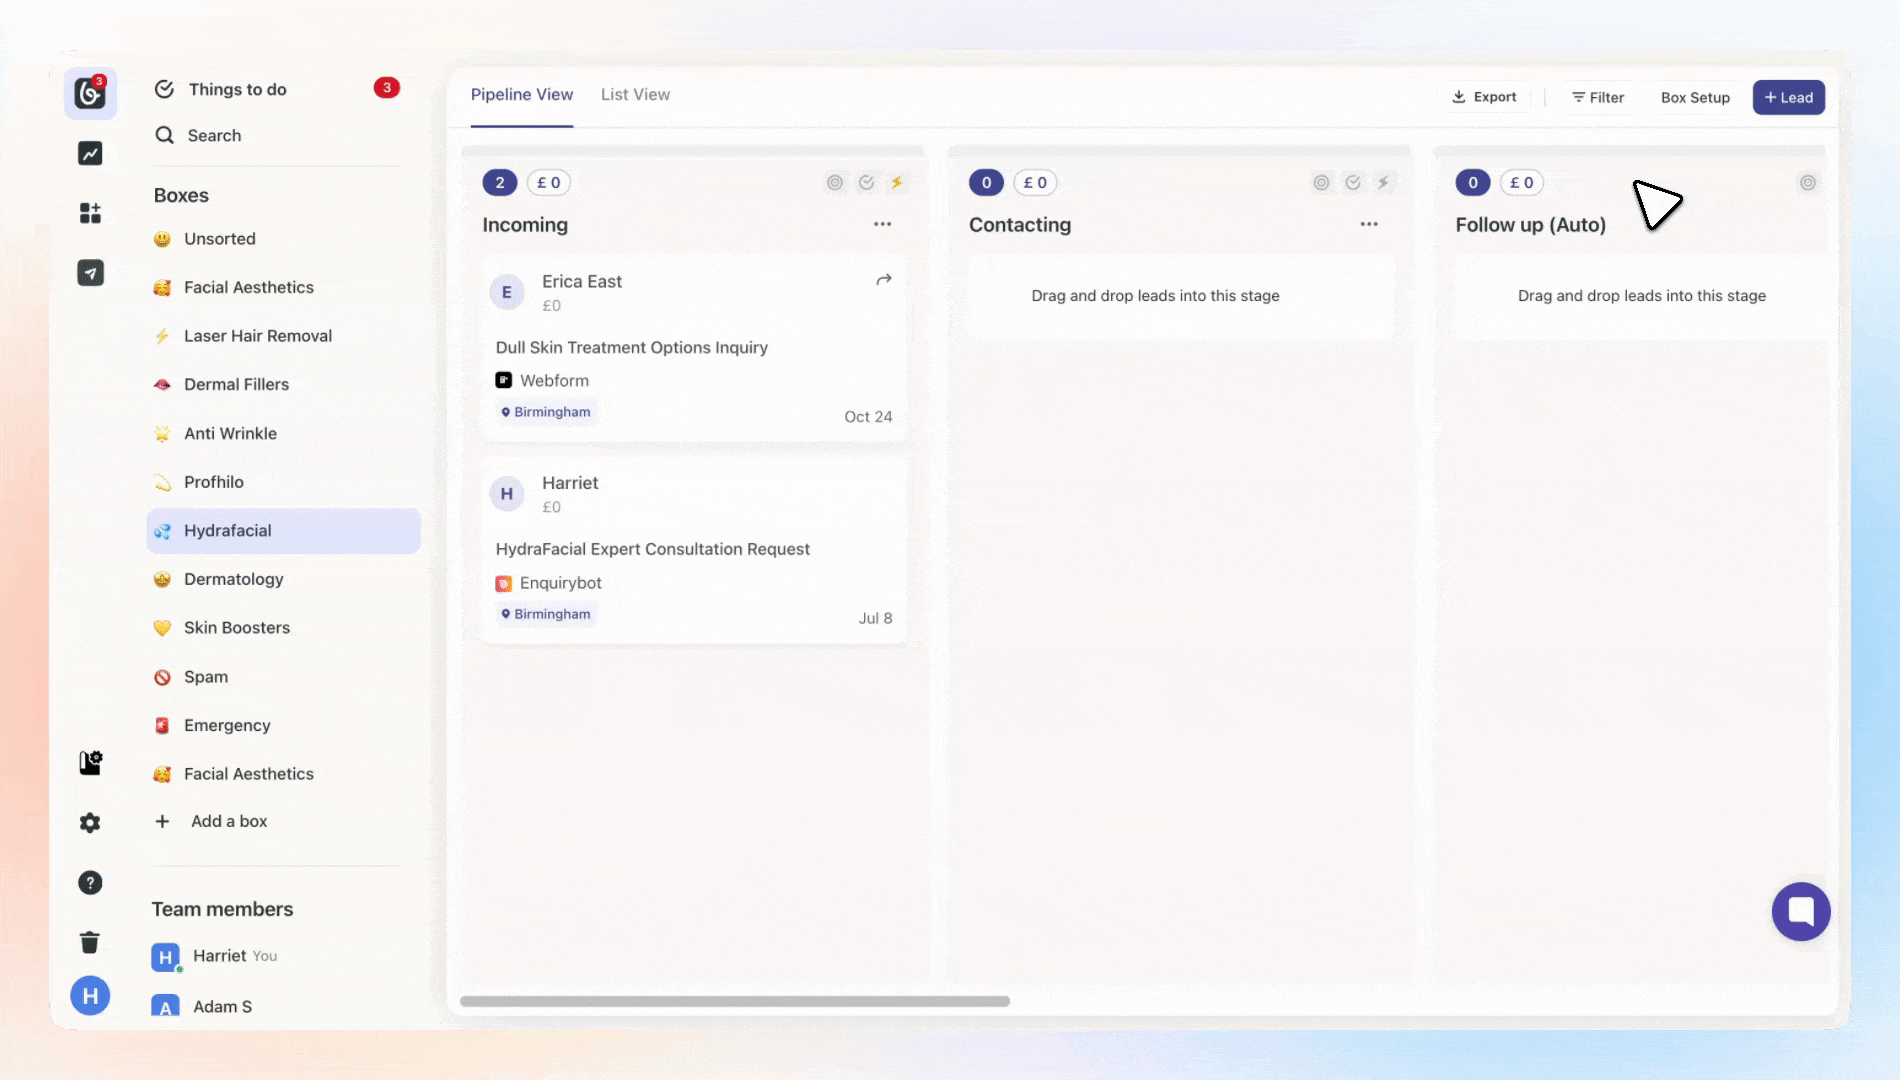The image size is (1900, 1080).
Task: Click Add a box
Action: pyautogui.click(x=211, y=821)
